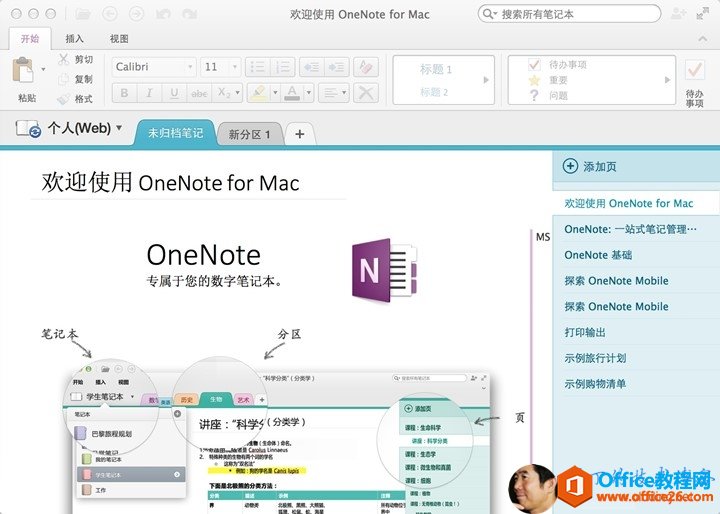
Task: Click the back arrow in title bar
Action: (x=110, y=14)
